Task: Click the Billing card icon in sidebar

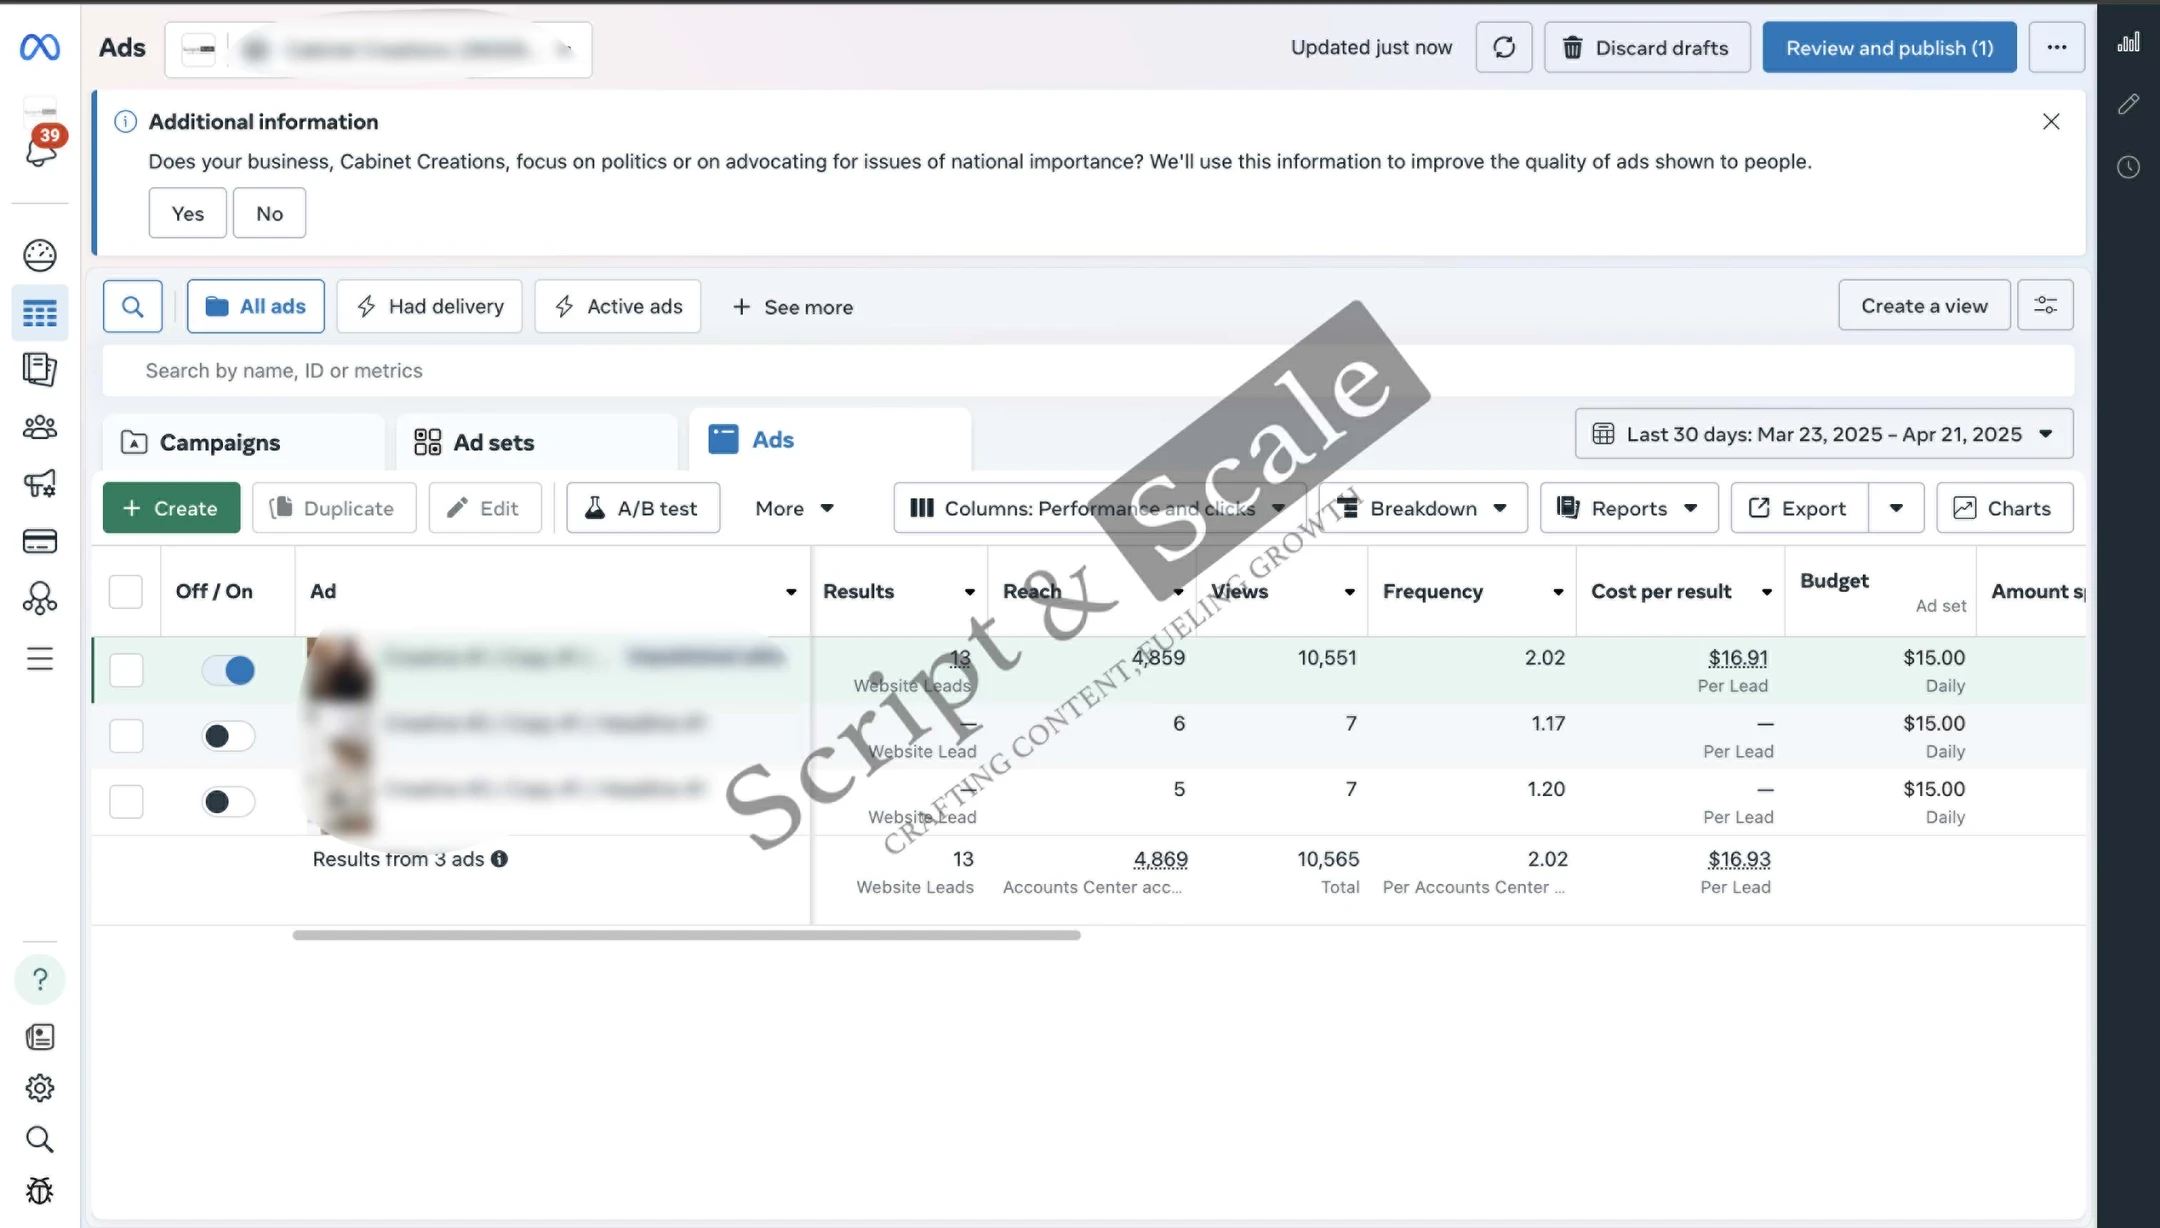Action: tap(40, 541)
